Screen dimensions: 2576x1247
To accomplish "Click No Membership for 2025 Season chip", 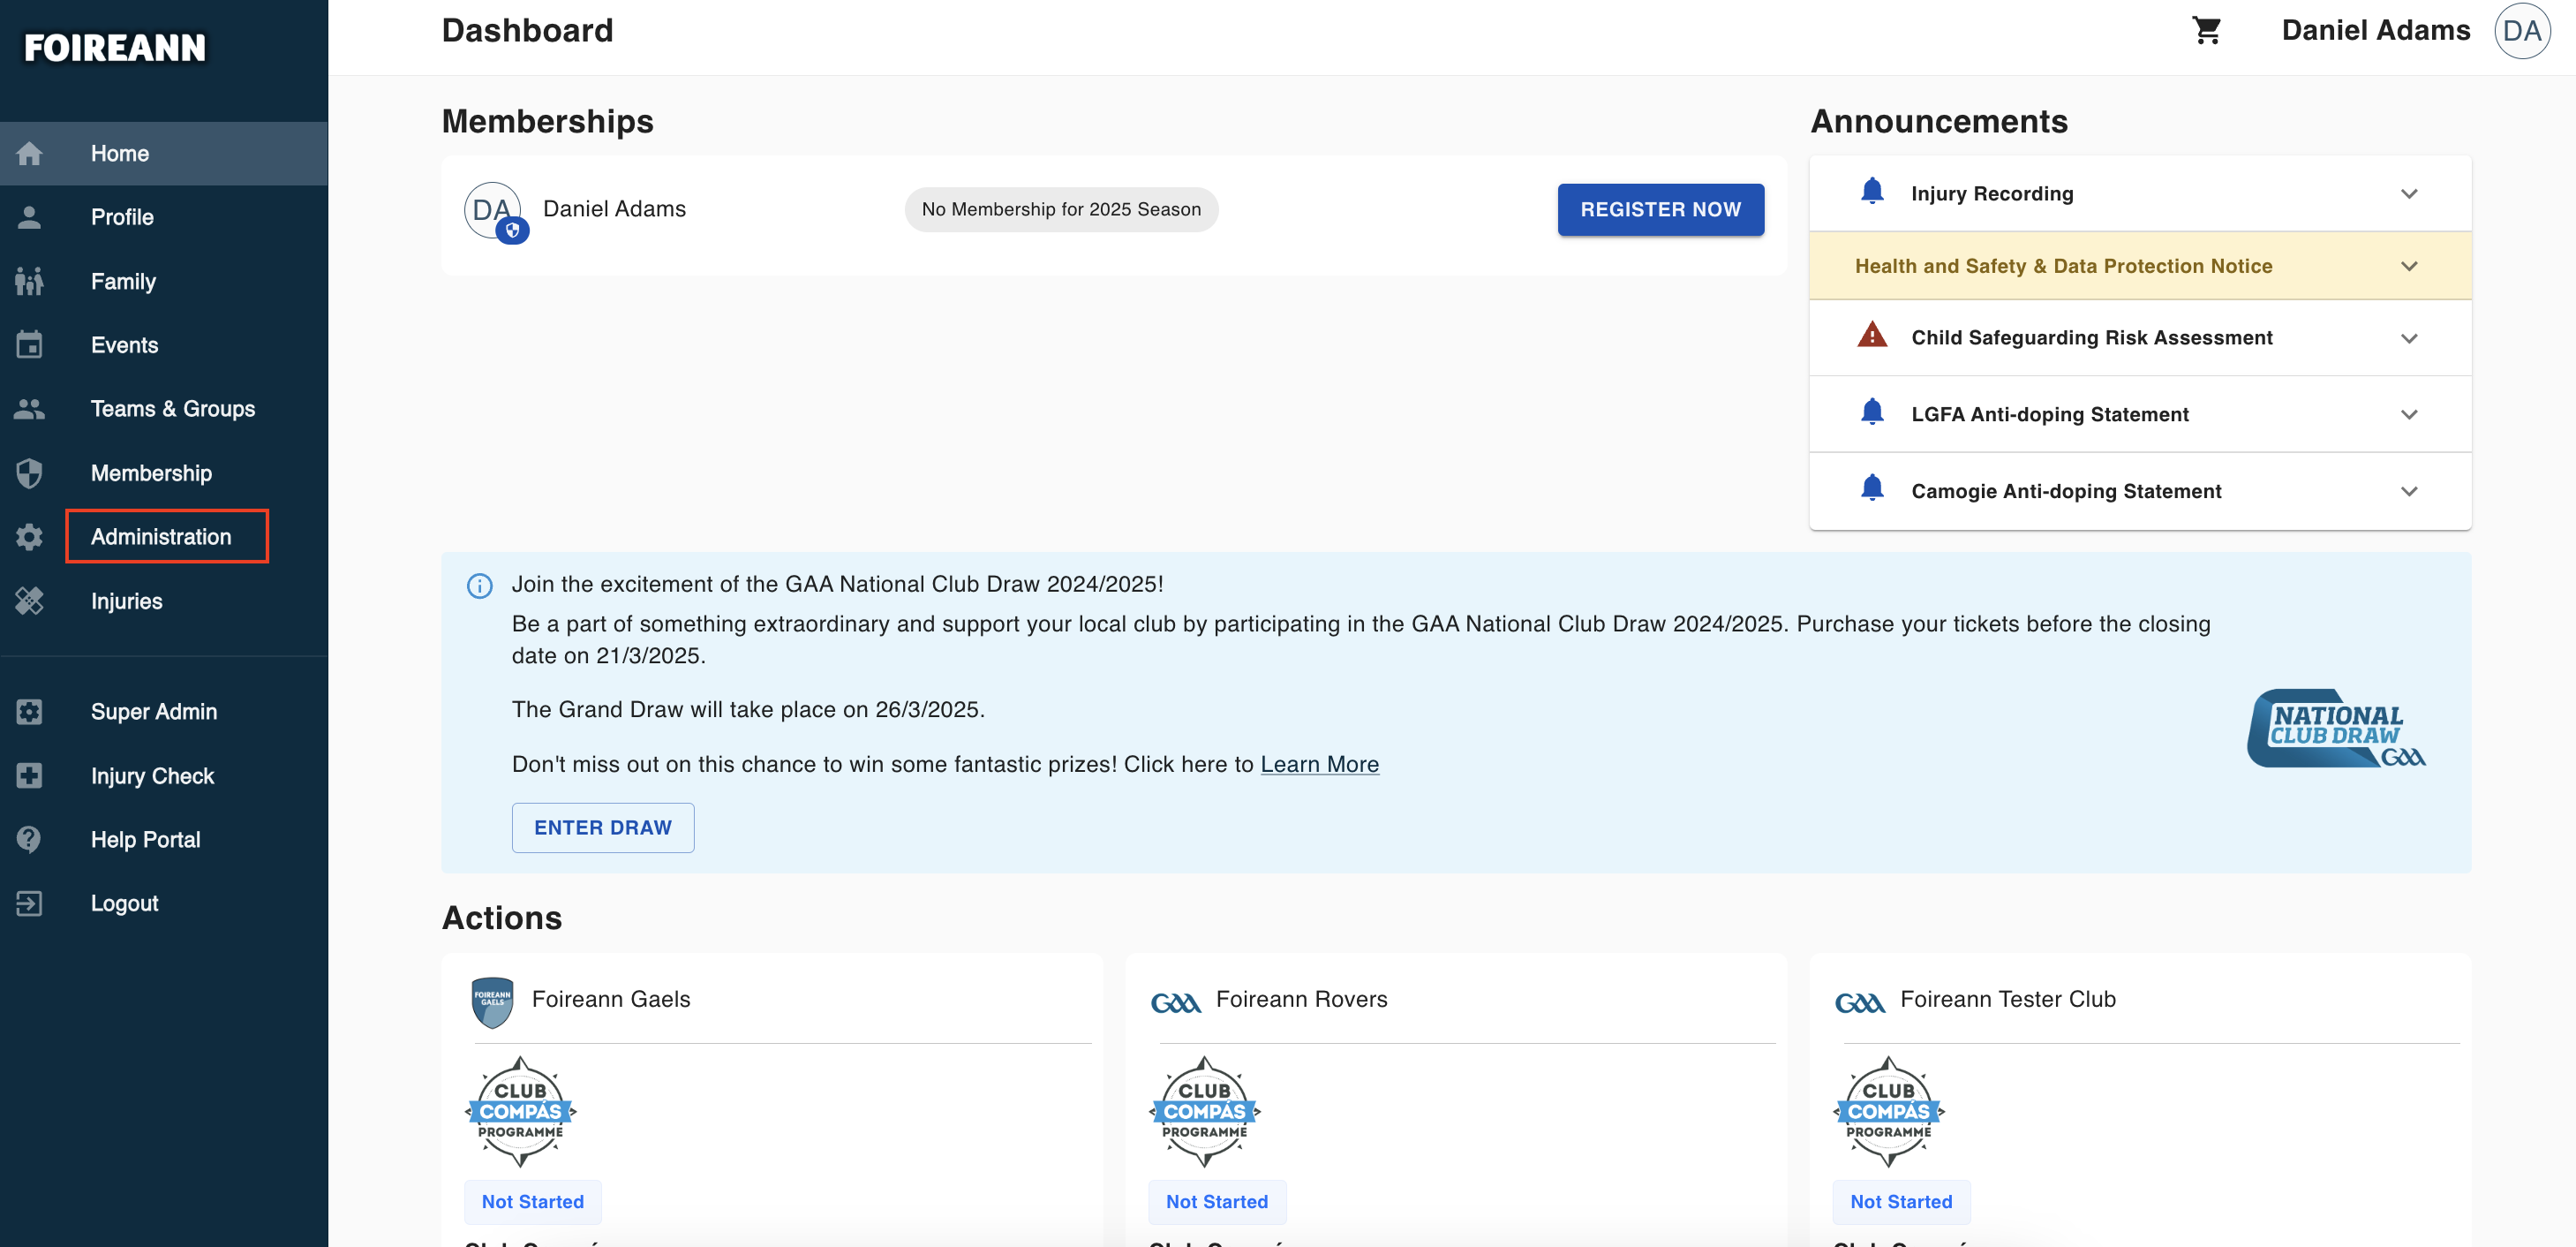I will 1061,210.
